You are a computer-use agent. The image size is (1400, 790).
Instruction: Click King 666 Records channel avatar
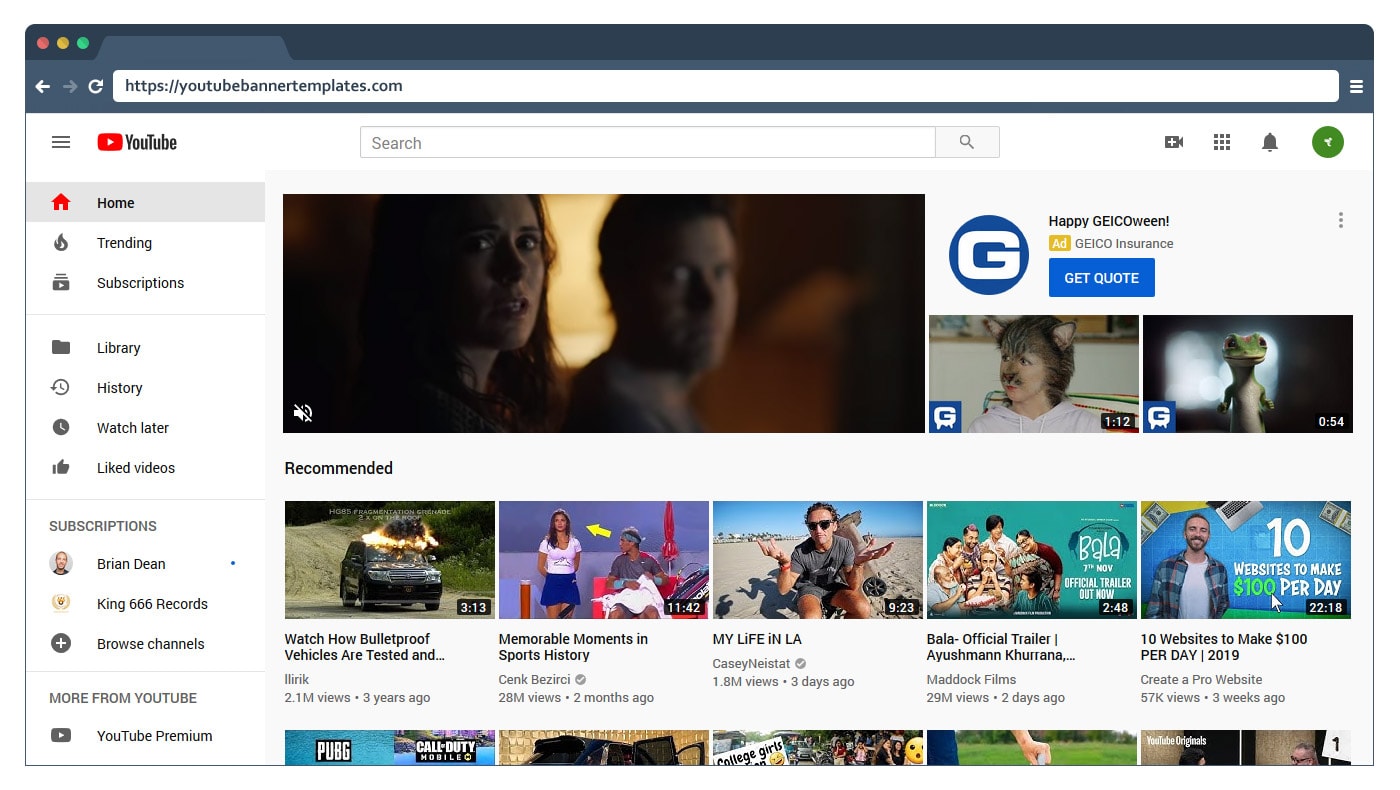tap(61, 603)
